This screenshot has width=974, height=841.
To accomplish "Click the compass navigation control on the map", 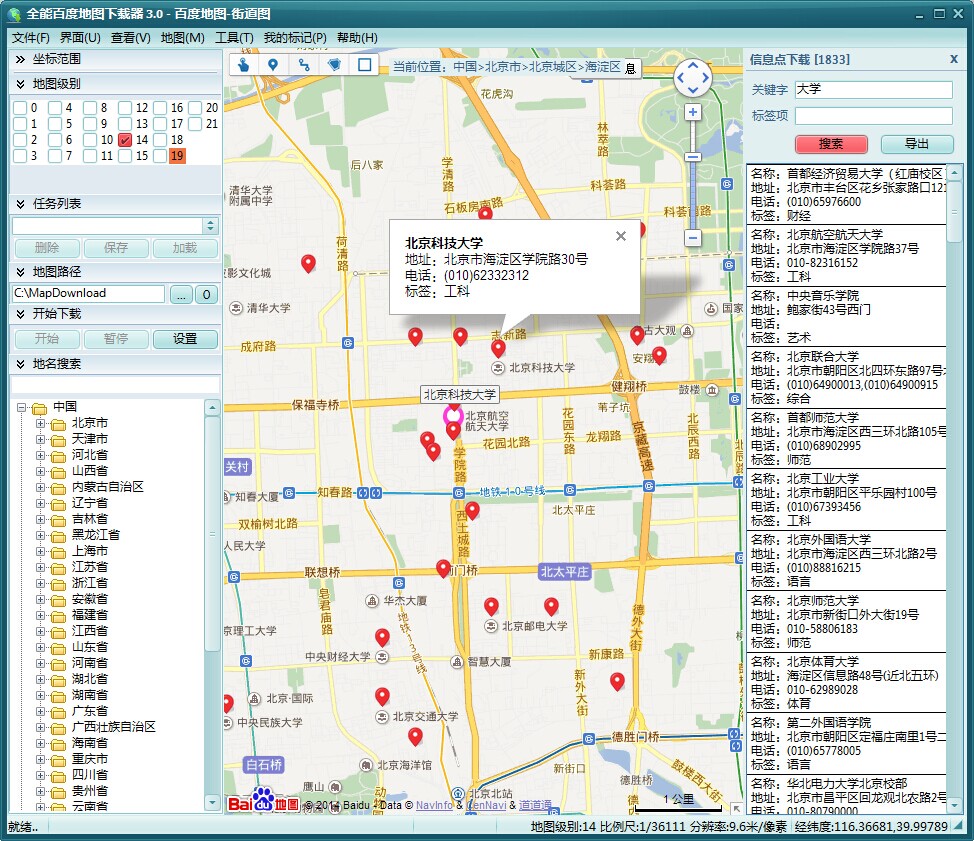I will click(x=693, y=76).
